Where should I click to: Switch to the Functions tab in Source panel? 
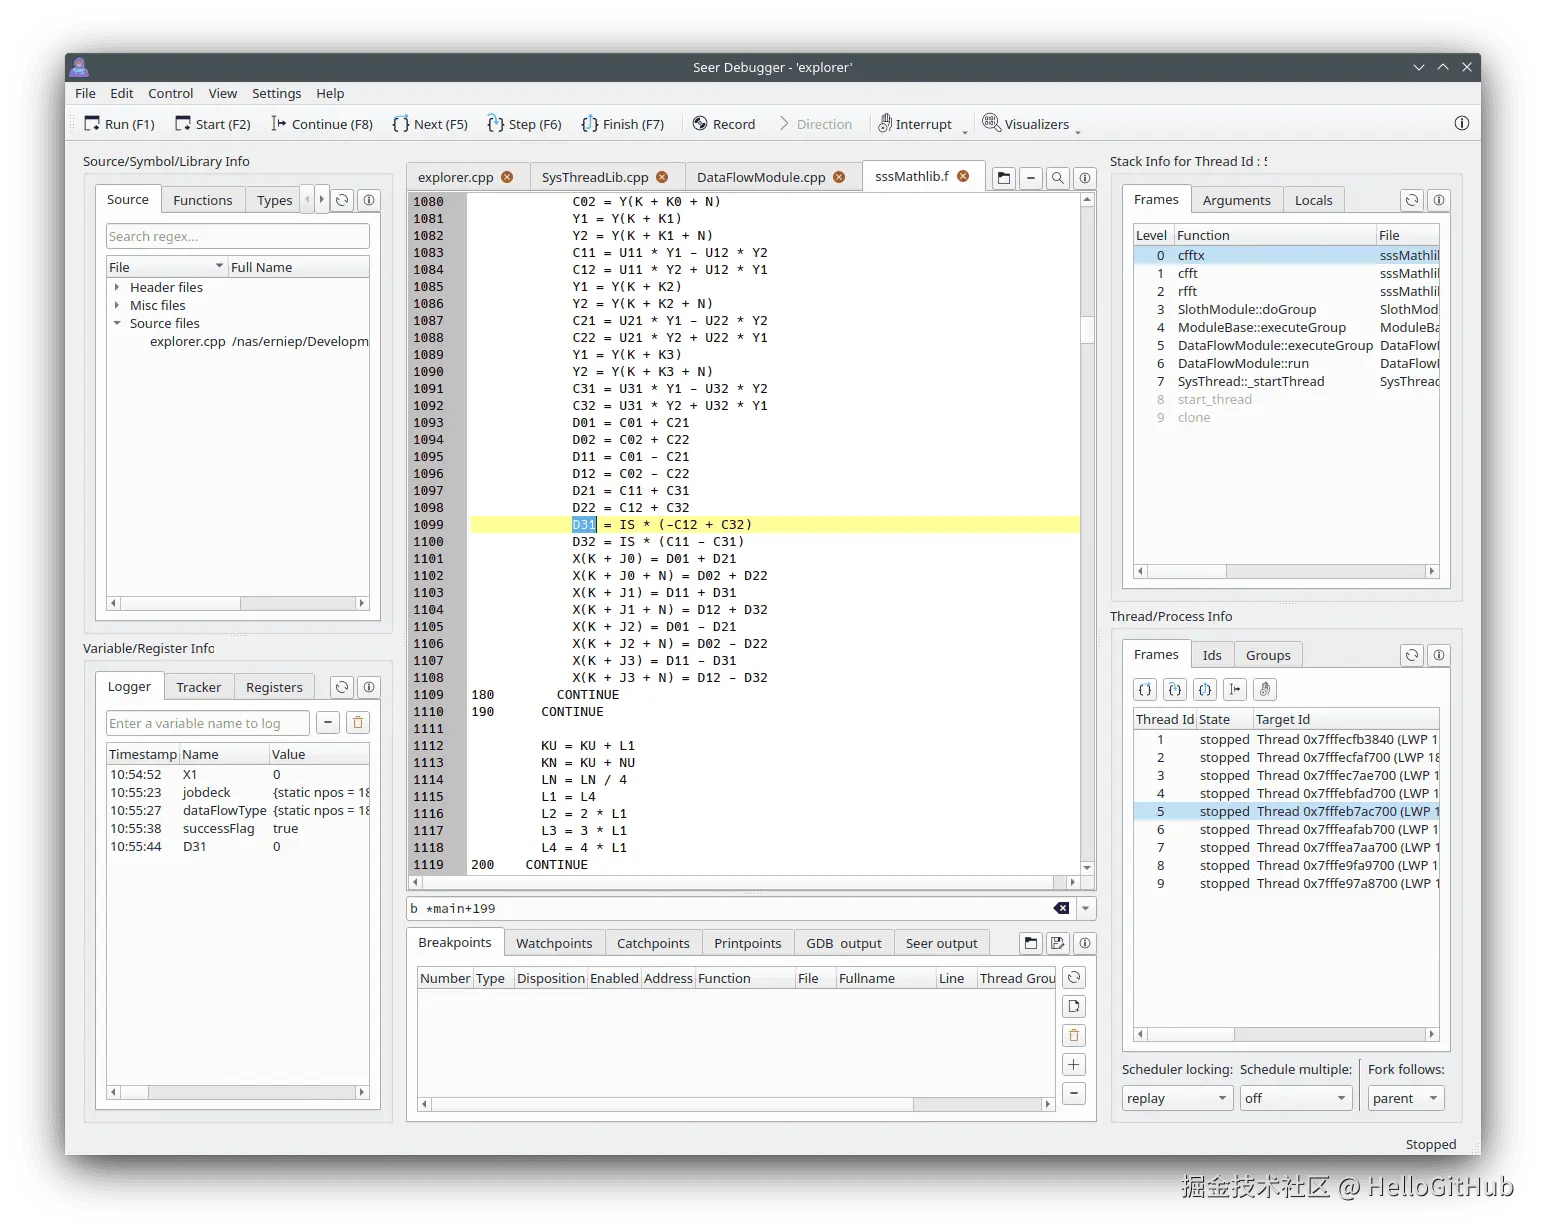[202, 200]
